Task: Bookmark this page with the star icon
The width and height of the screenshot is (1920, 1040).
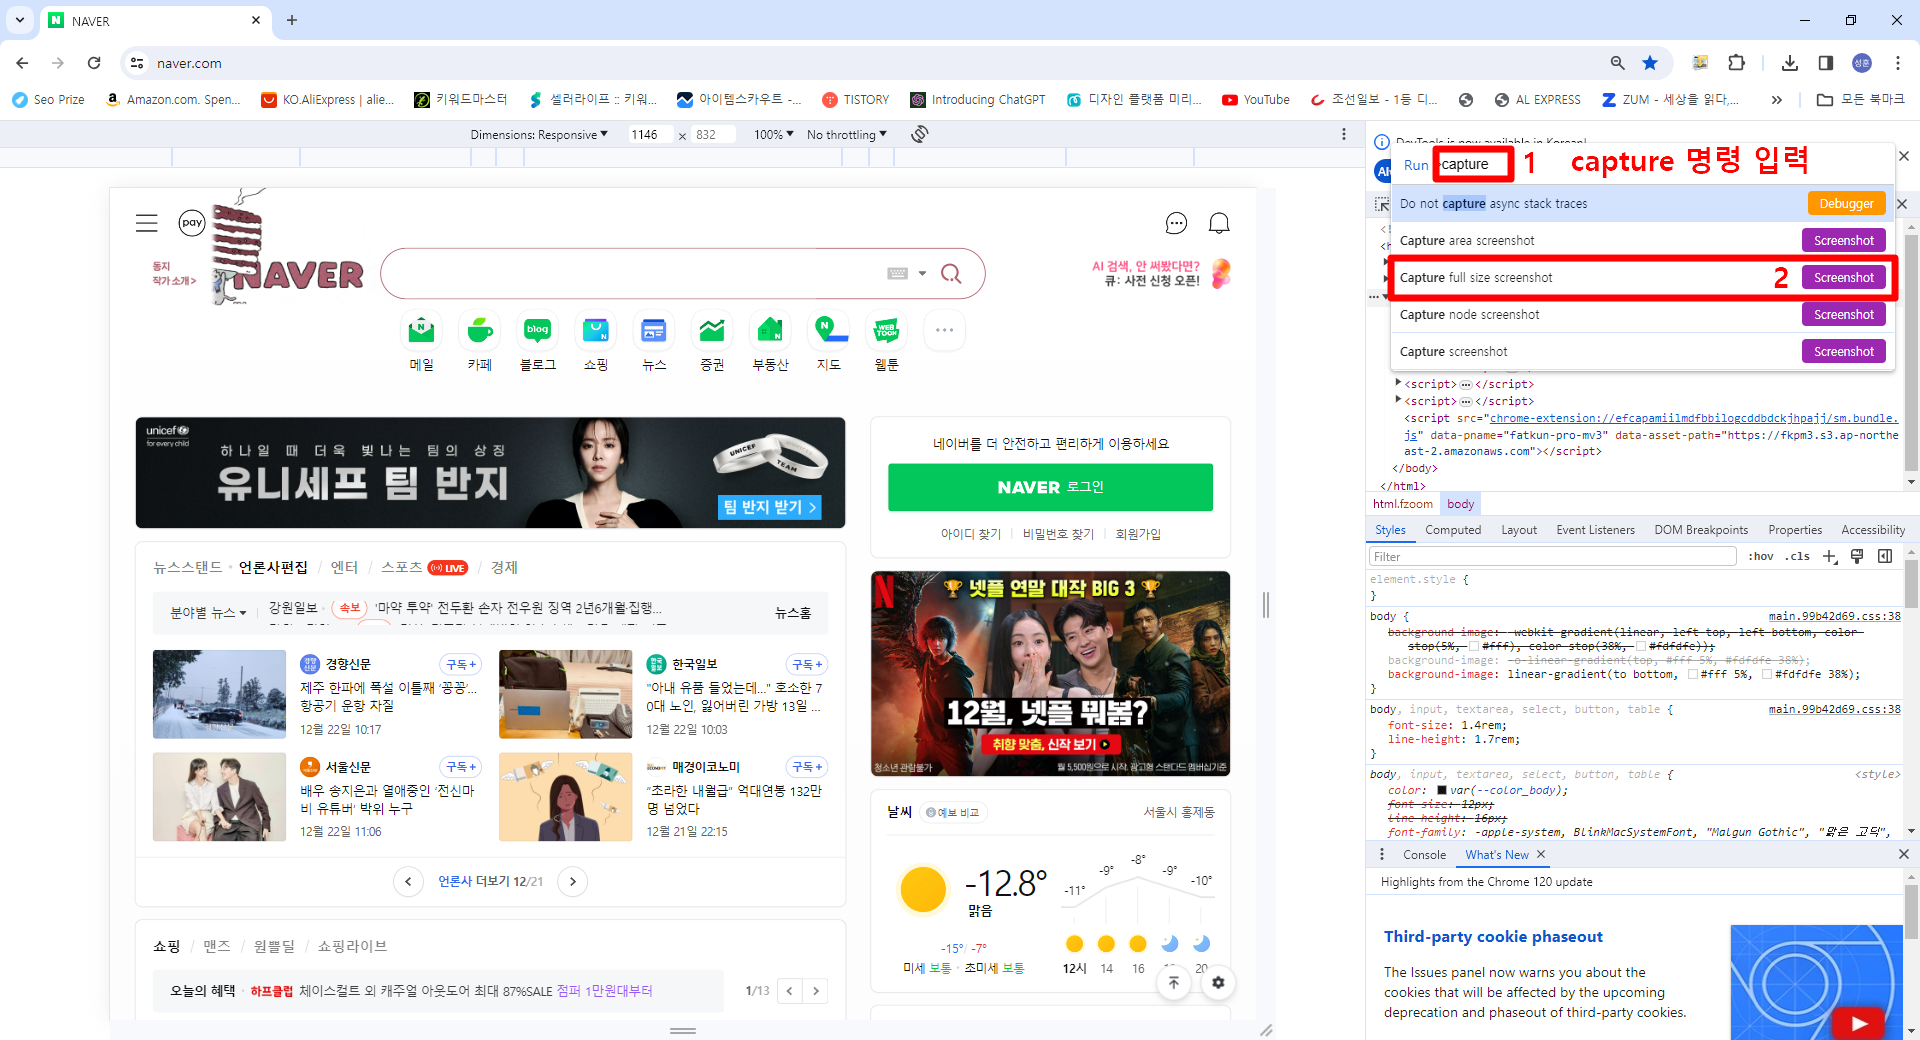Action: coord(1650,63)
